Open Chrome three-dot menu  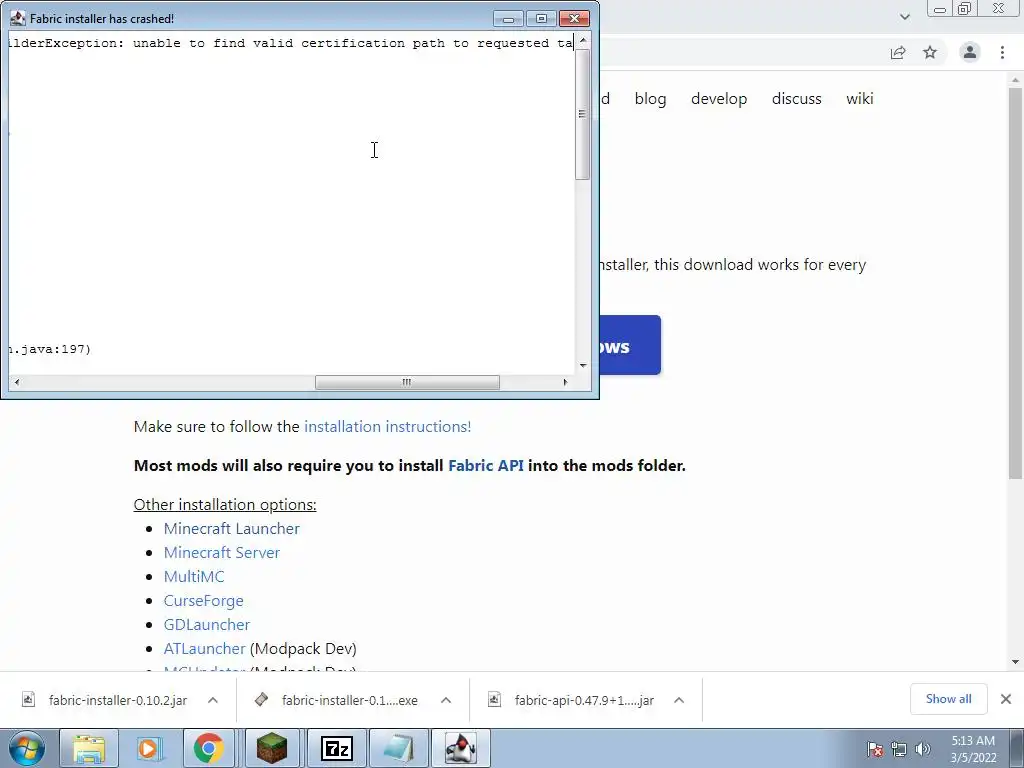click(x=1002, y=52)
